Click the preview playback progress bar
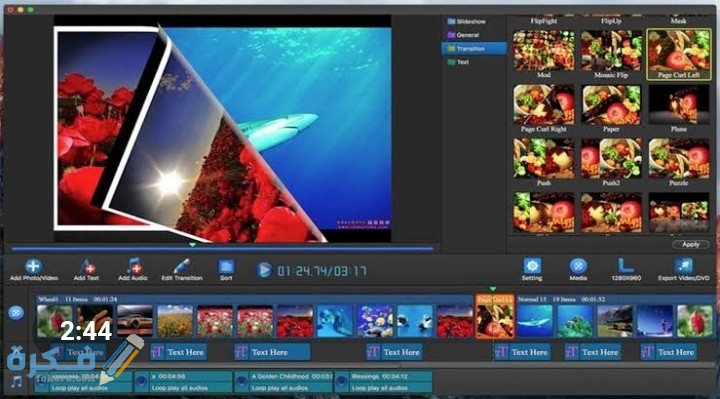720x399 pixels. pos(222,249)
